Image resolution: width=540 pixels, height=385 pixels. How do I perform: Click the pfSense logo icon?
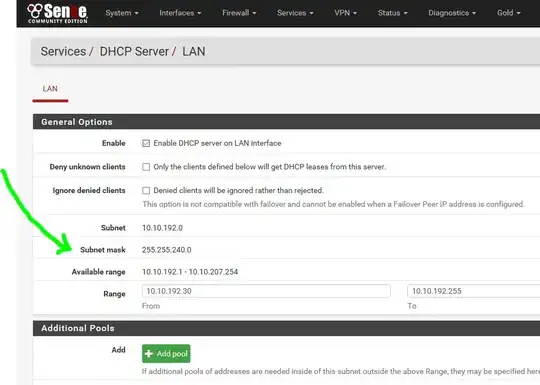[x=57, y=13]
